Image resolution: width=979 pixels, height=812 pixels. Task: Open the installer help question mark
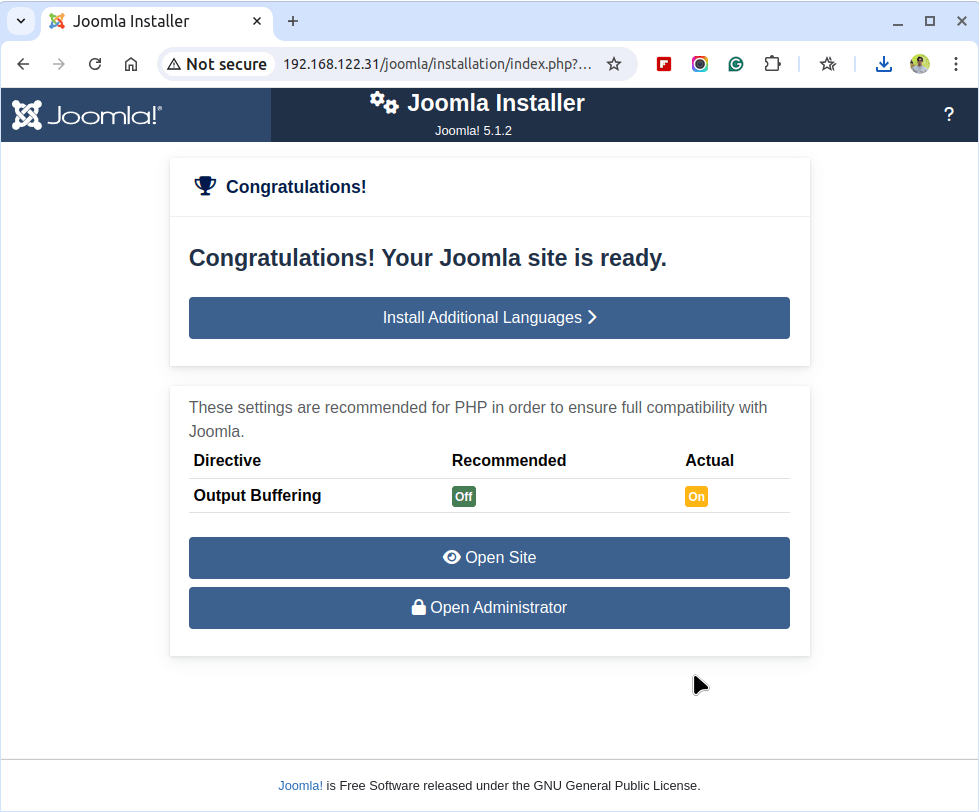coord(949,115)
